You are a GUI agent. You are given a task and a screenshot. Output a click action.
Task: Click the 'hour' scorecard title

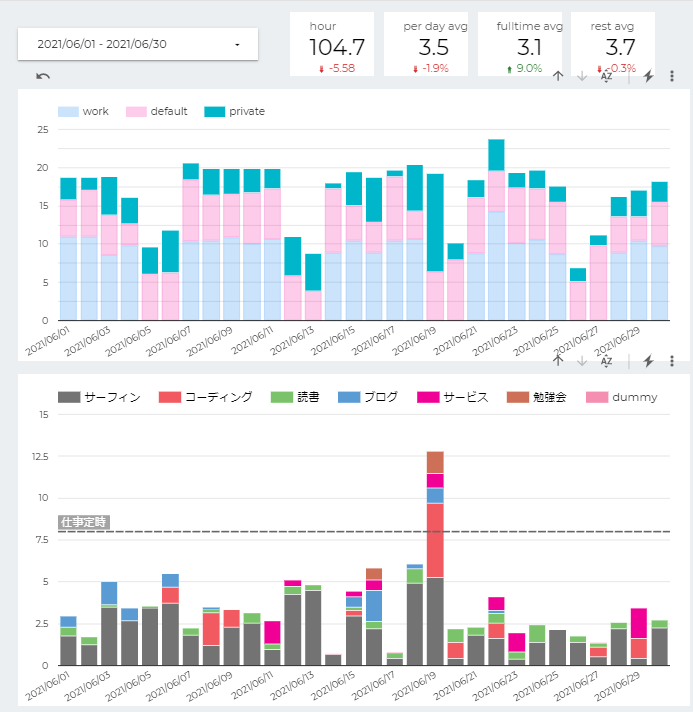323,26
